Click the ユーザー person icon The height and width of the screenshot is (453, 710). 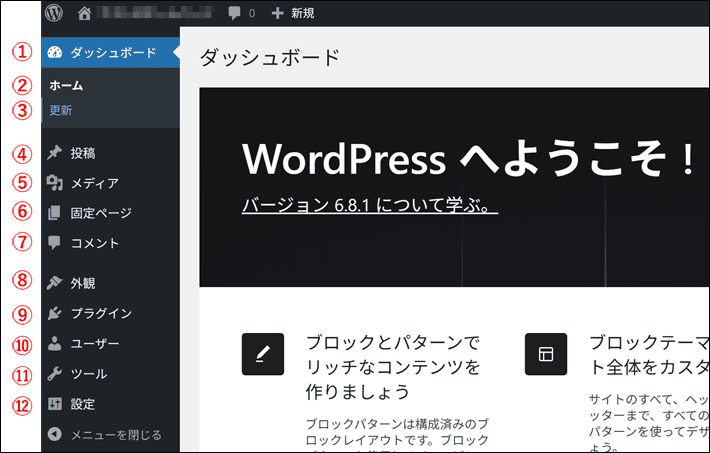pyautogui.click(x=54, y=343)
